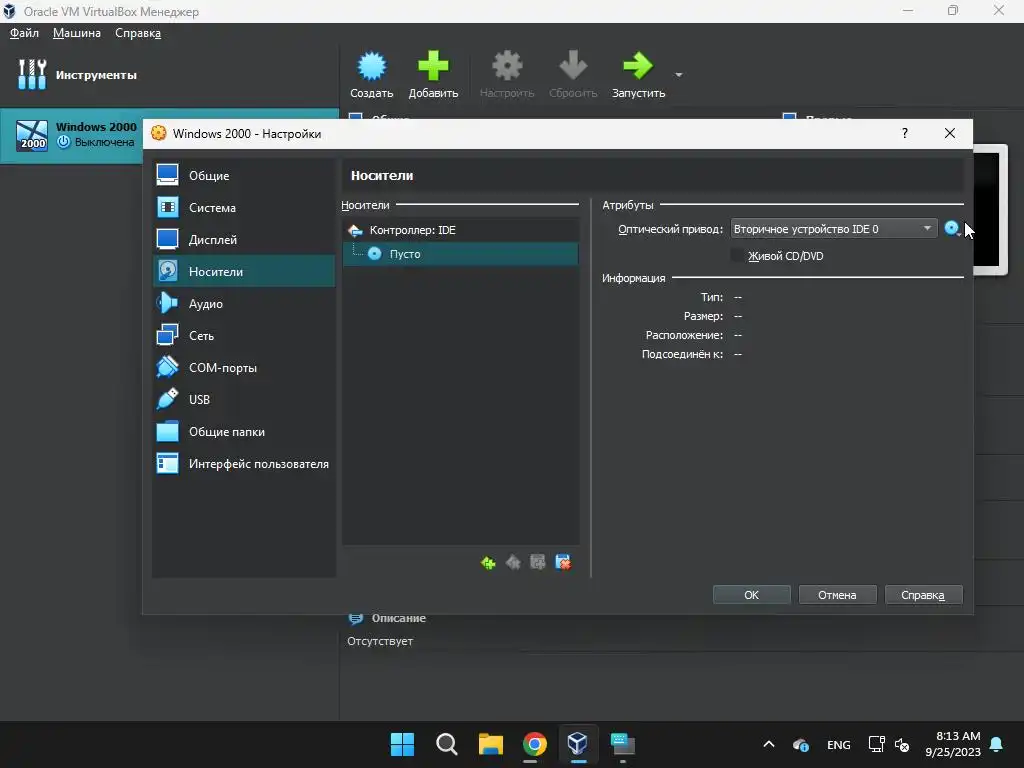Open File Explorer from taskbar
Screen dimensions: 1024x768
tap(490, 744)
